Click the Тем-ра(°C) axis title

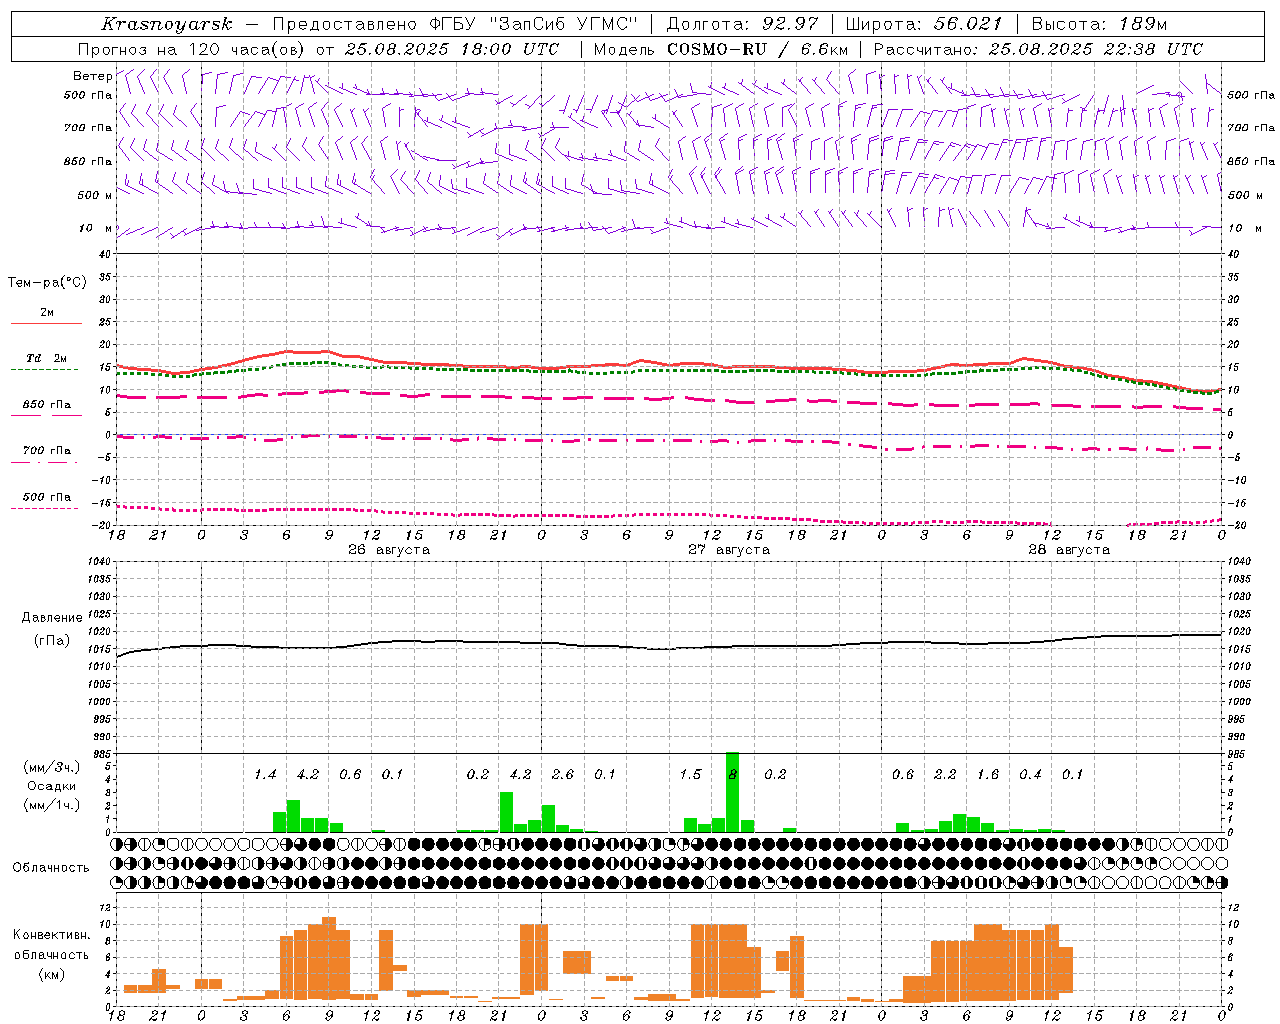coord(47,283)
